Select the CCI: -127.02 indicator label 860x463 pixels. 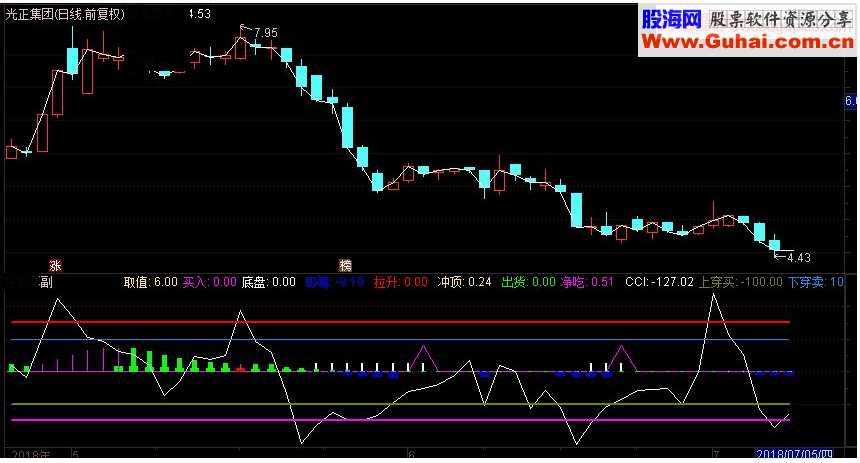tap(660, 282)
